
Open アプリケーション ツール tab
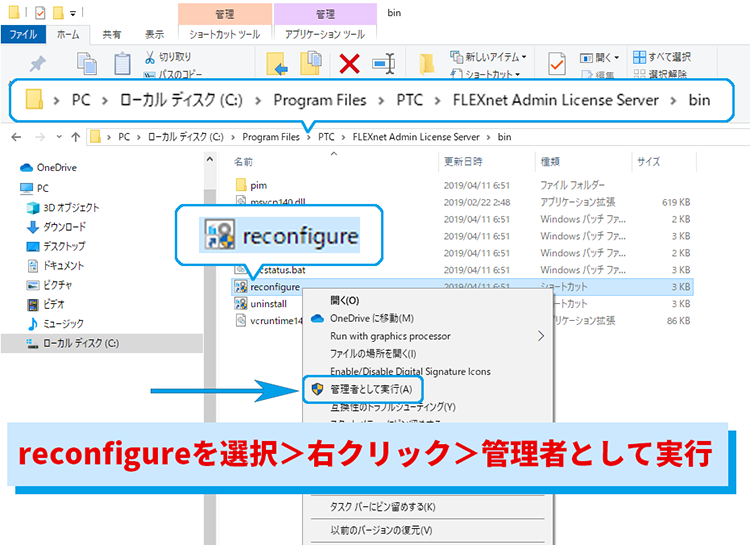[x=325, y=34]
